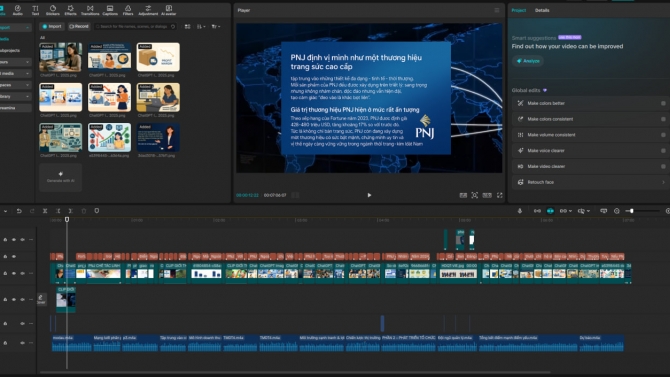
Task: Click the Generate with AI tile
Action: coord(60,177)
